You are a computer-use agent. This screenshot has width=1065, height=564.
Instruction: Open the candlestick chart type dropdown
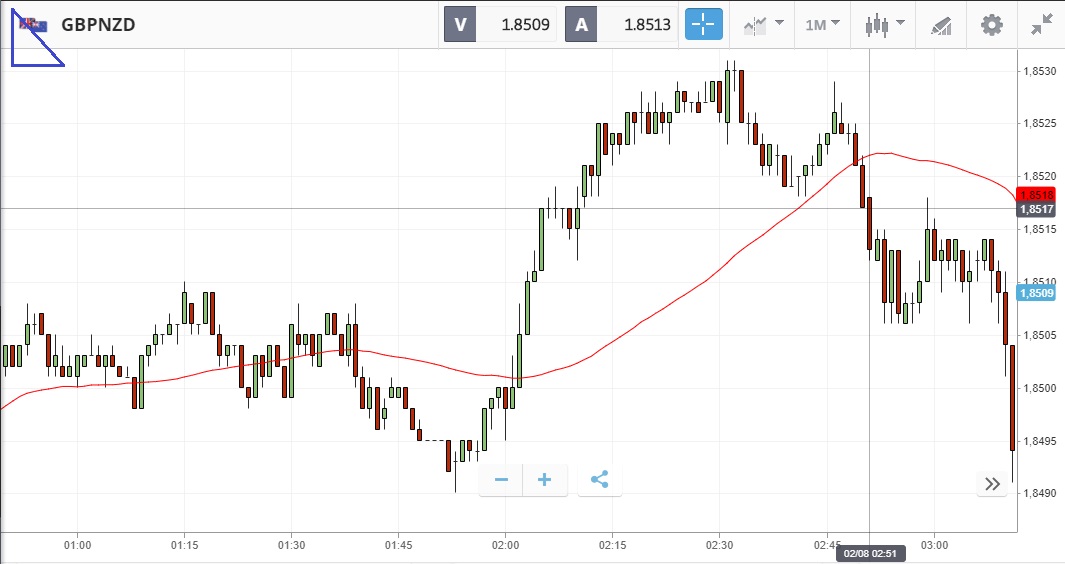885,24
